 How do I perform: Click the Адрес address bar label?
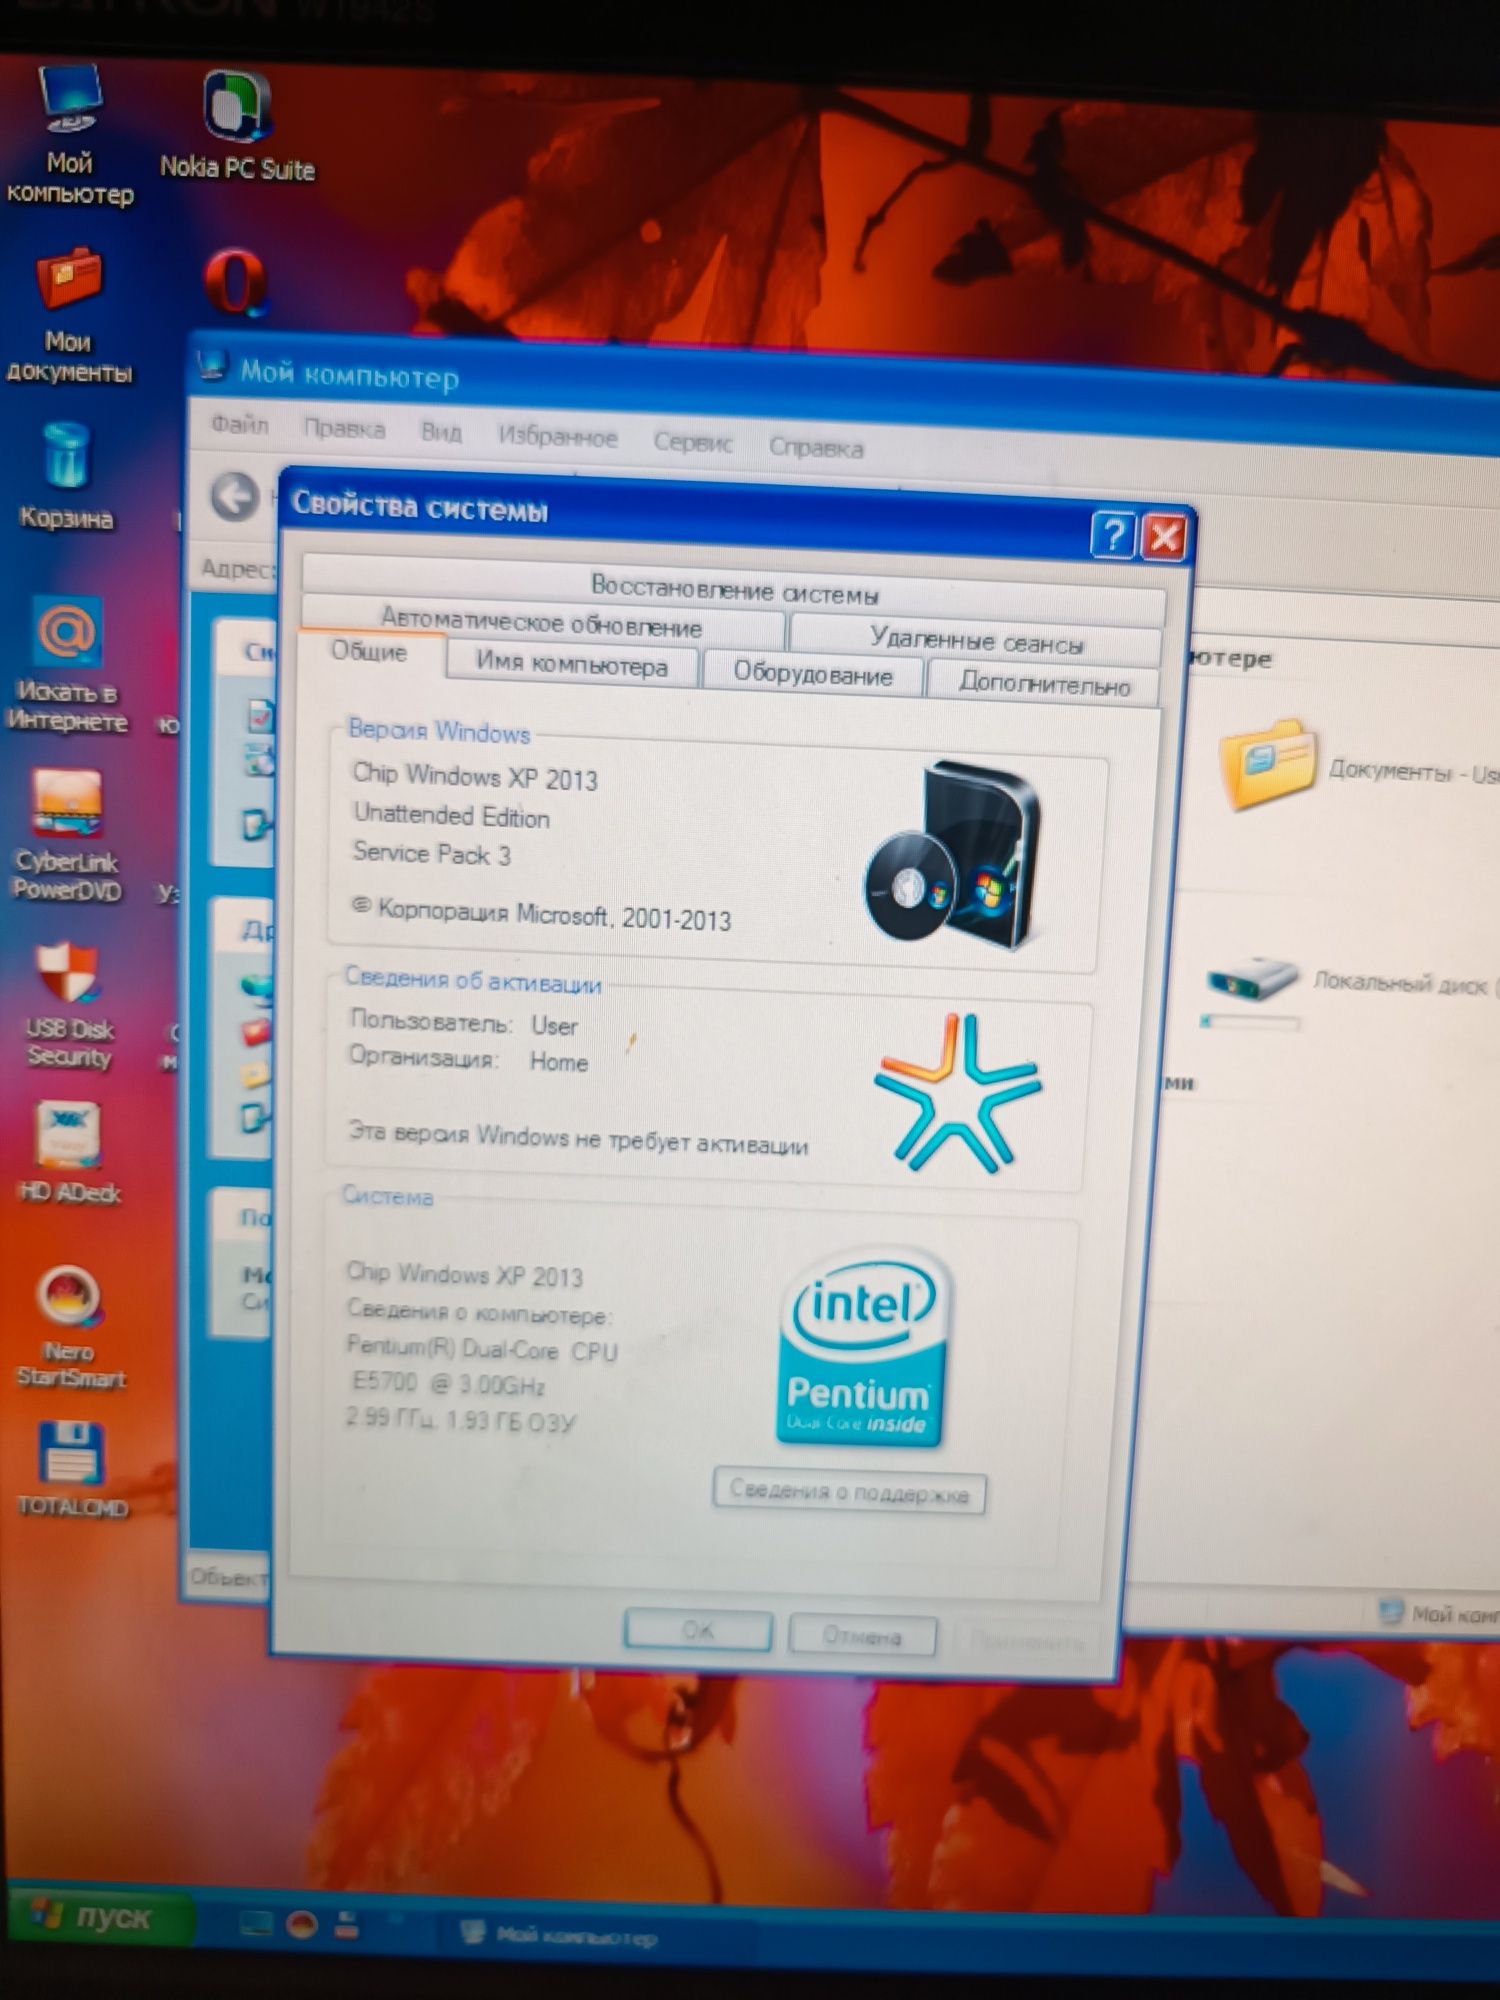pyautogui.click(x=236, y=568)
